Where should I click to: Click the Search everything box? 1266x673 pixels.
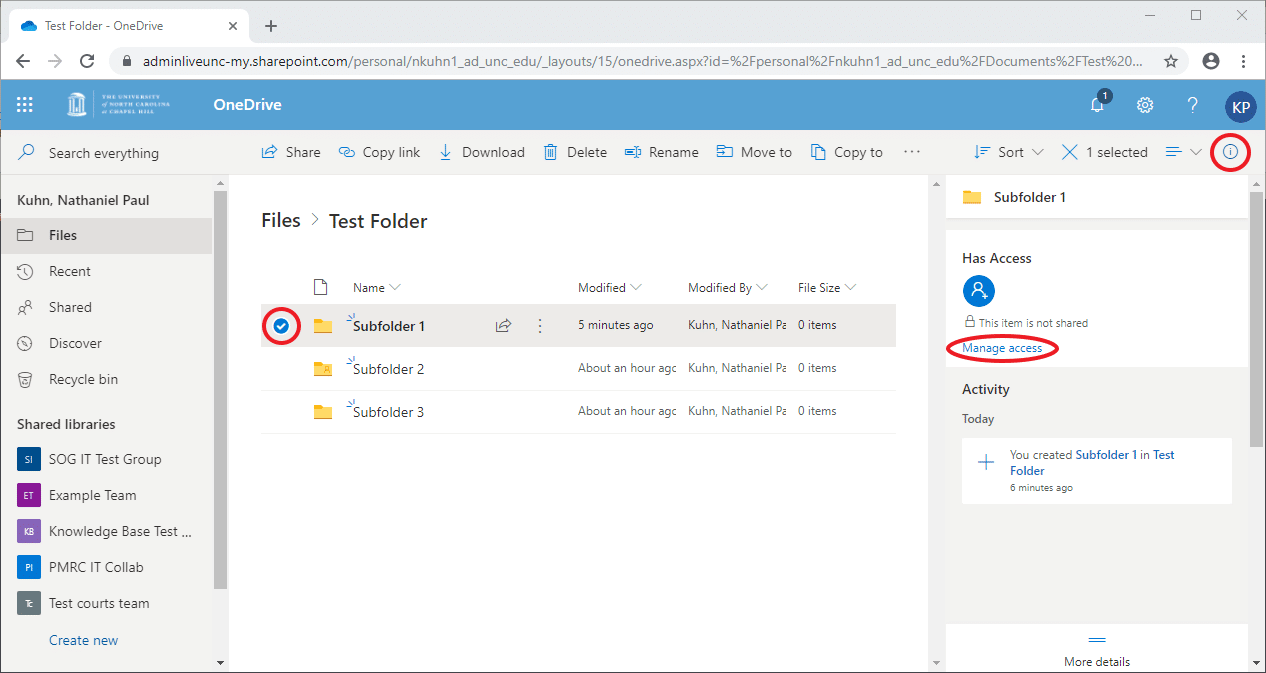tap(103, 153)
